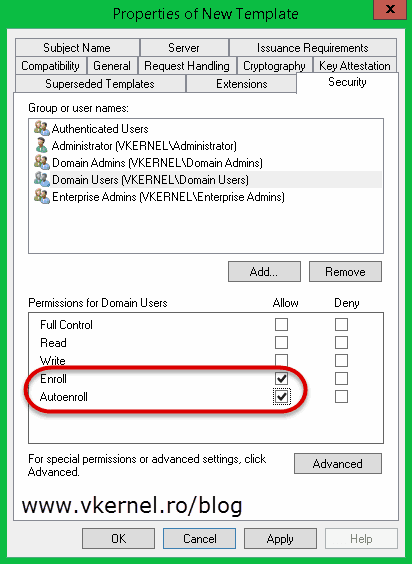Screen dimensions: 412x564
Task: Click the Domain Users group icon
Action: [42, 179]
